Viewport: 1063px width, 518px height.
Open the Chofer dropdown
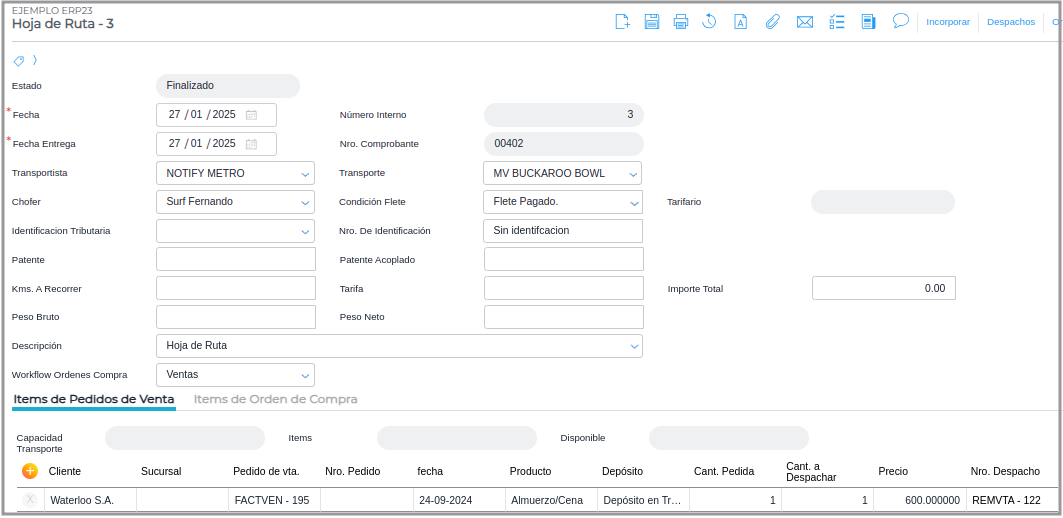pyautogui.click(x=305, y=202)
